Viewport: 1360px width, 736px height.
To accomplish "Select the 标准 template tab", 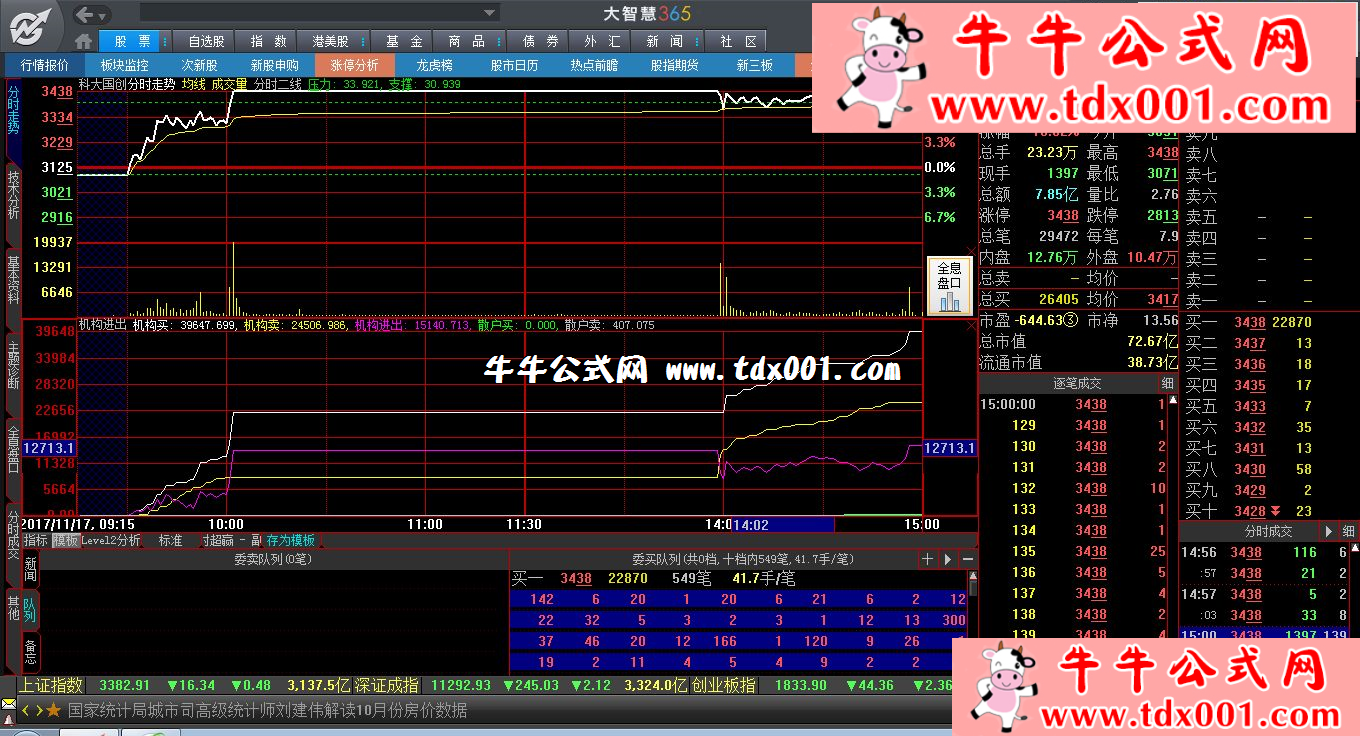I will pyautogui.click(x=170, y=540).
